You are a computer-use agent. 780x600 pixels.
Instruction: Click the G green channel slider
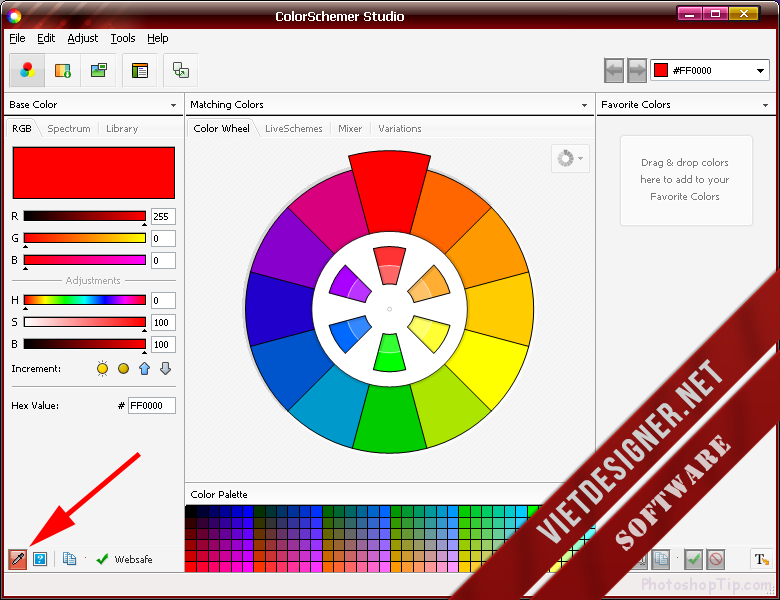(x=85, y=238)
